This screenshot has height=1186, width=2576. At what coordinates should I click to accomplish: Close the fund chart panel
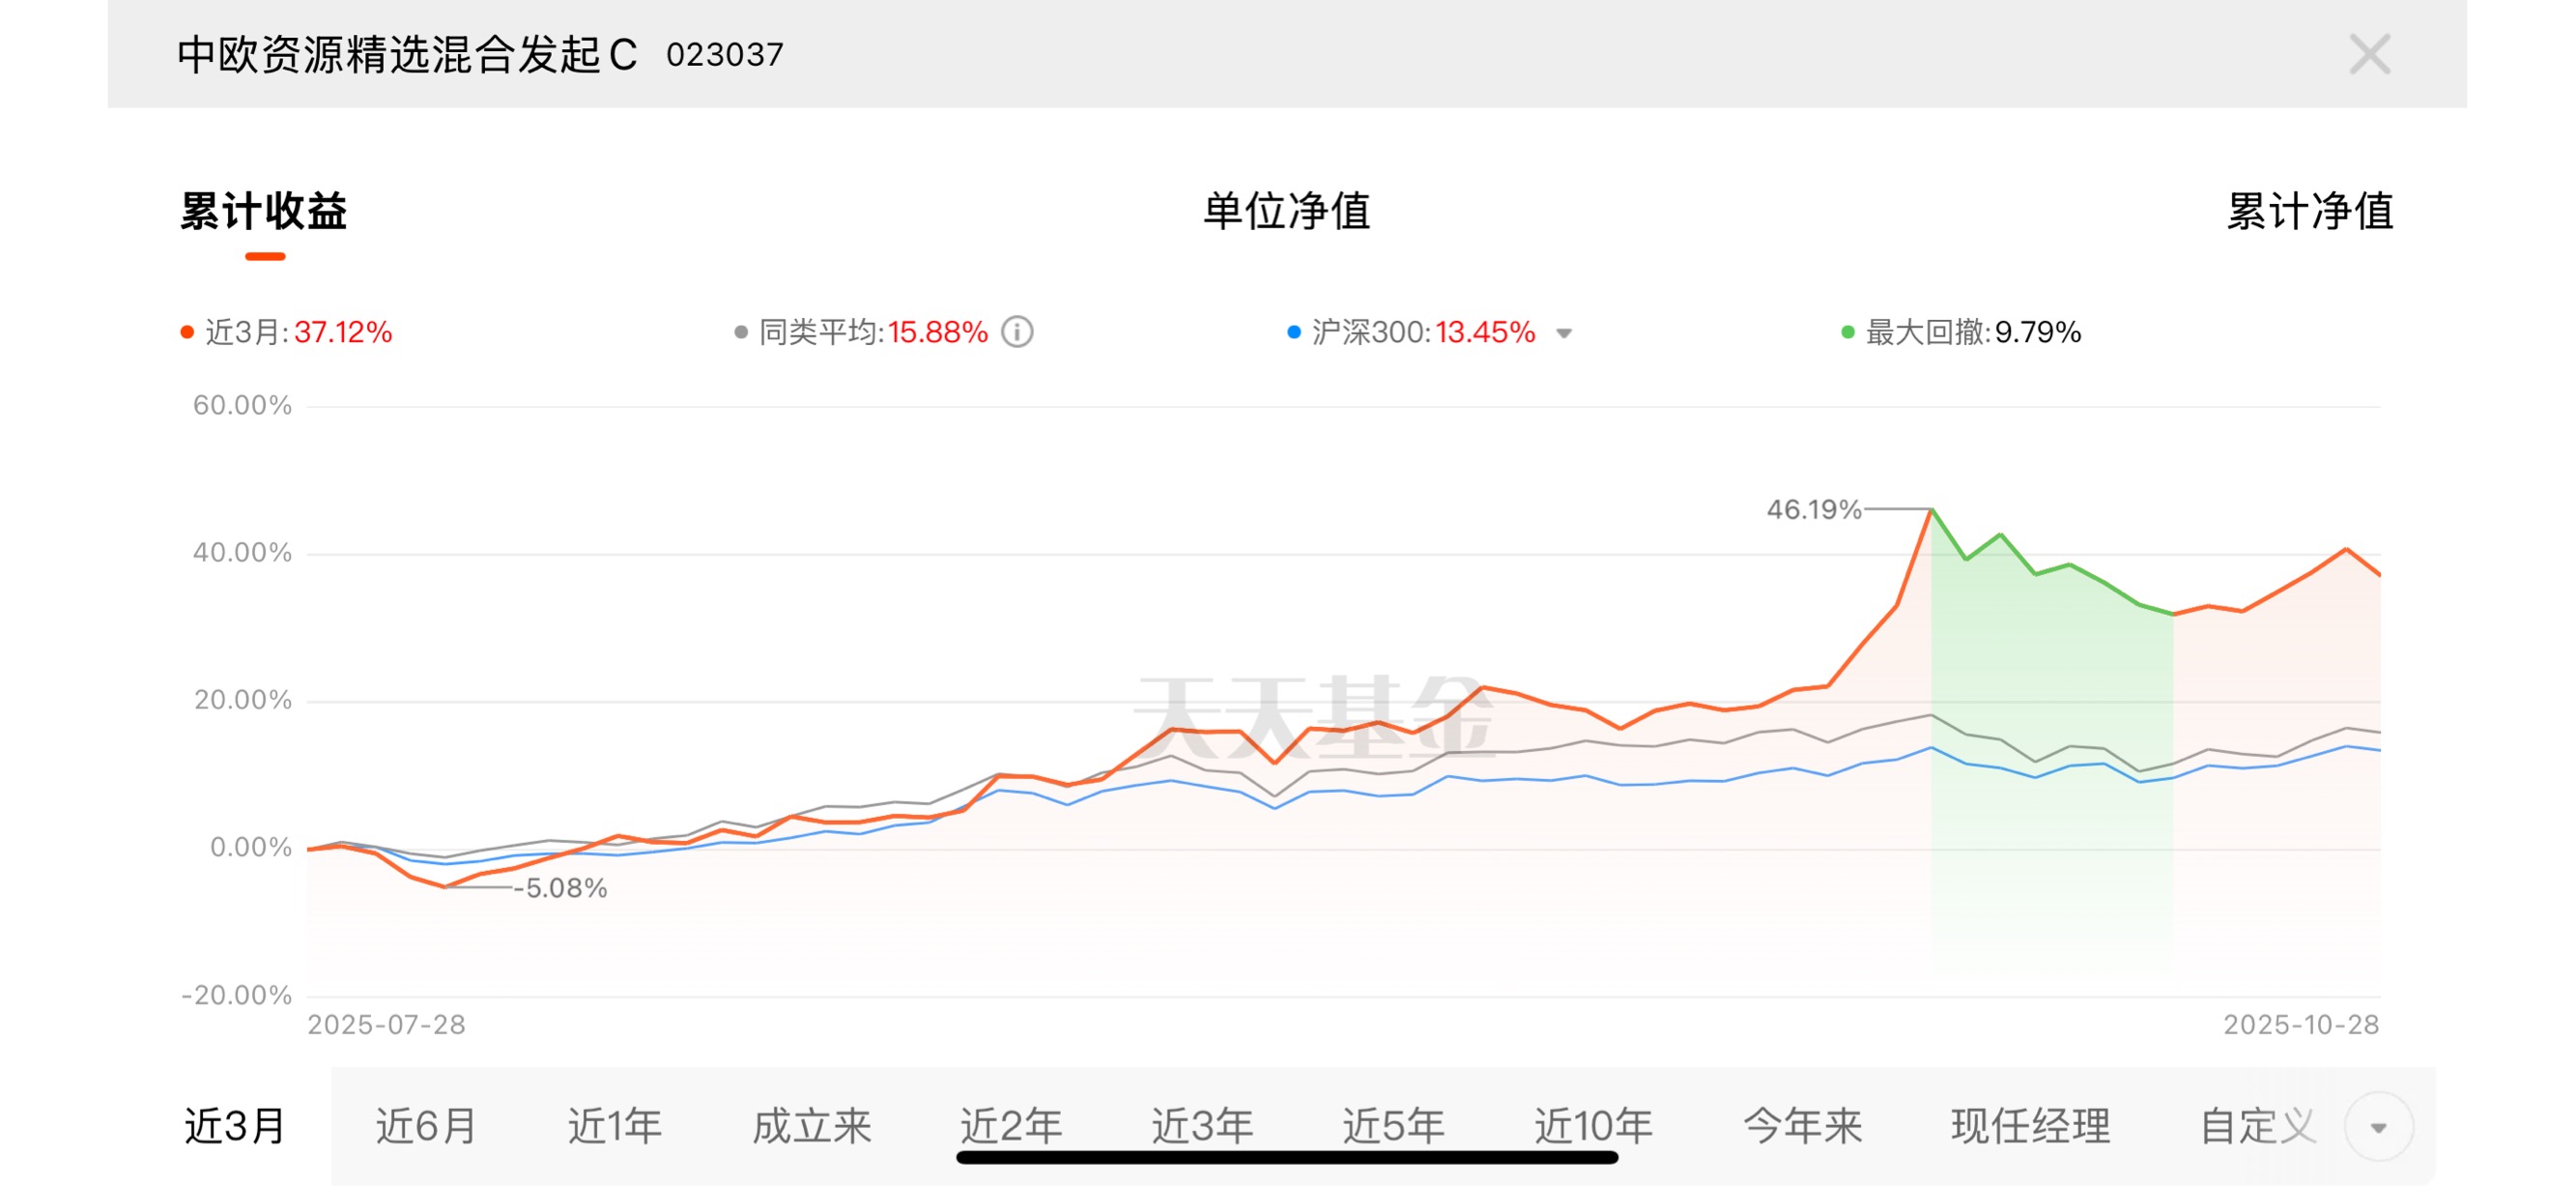click(2369, 54)
